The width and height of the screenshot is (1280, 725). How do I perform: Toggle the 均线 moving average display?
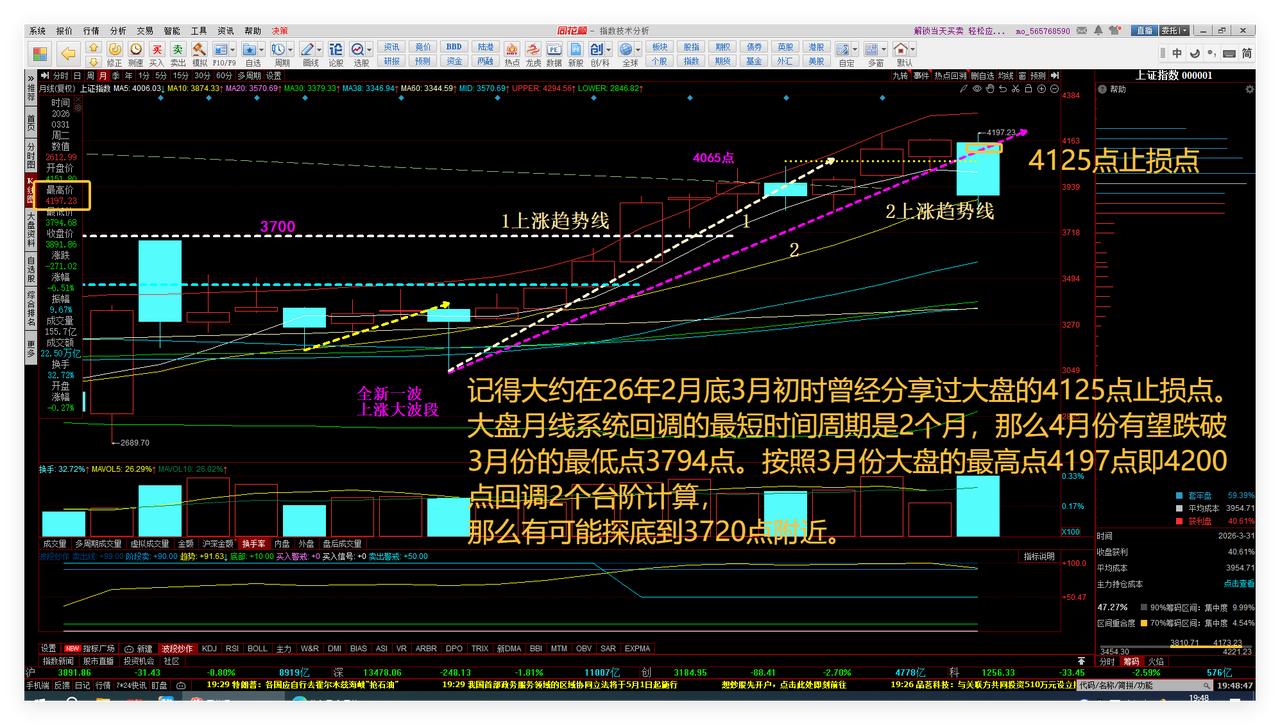(x=1006, y=75)
